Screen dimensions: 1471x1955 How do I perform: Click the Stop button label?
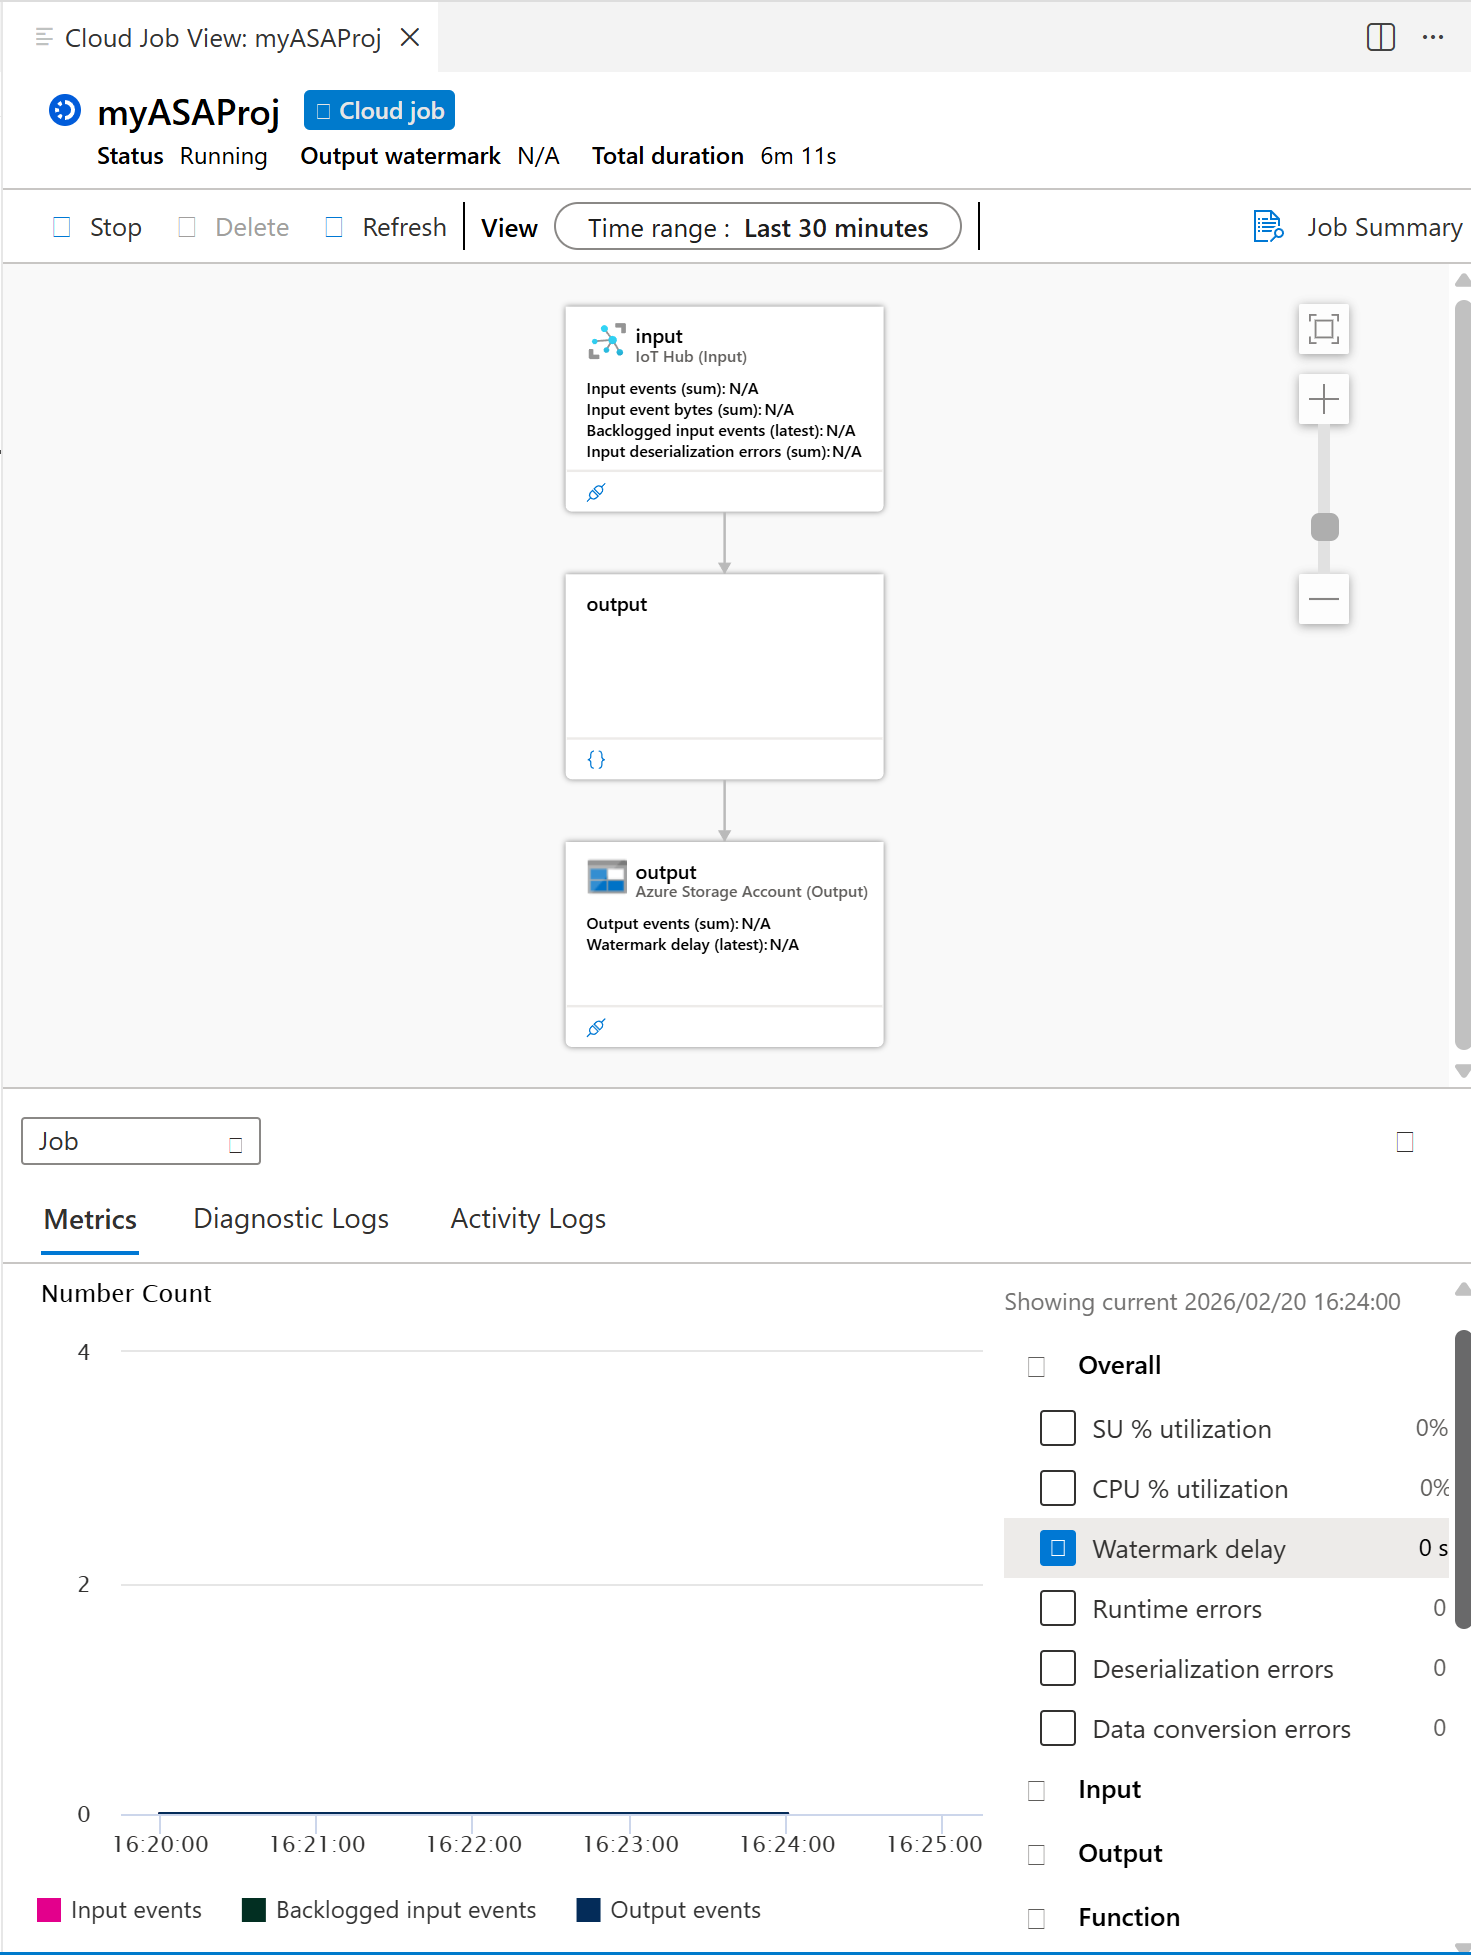pyautogui.click(x=116, y=228)
